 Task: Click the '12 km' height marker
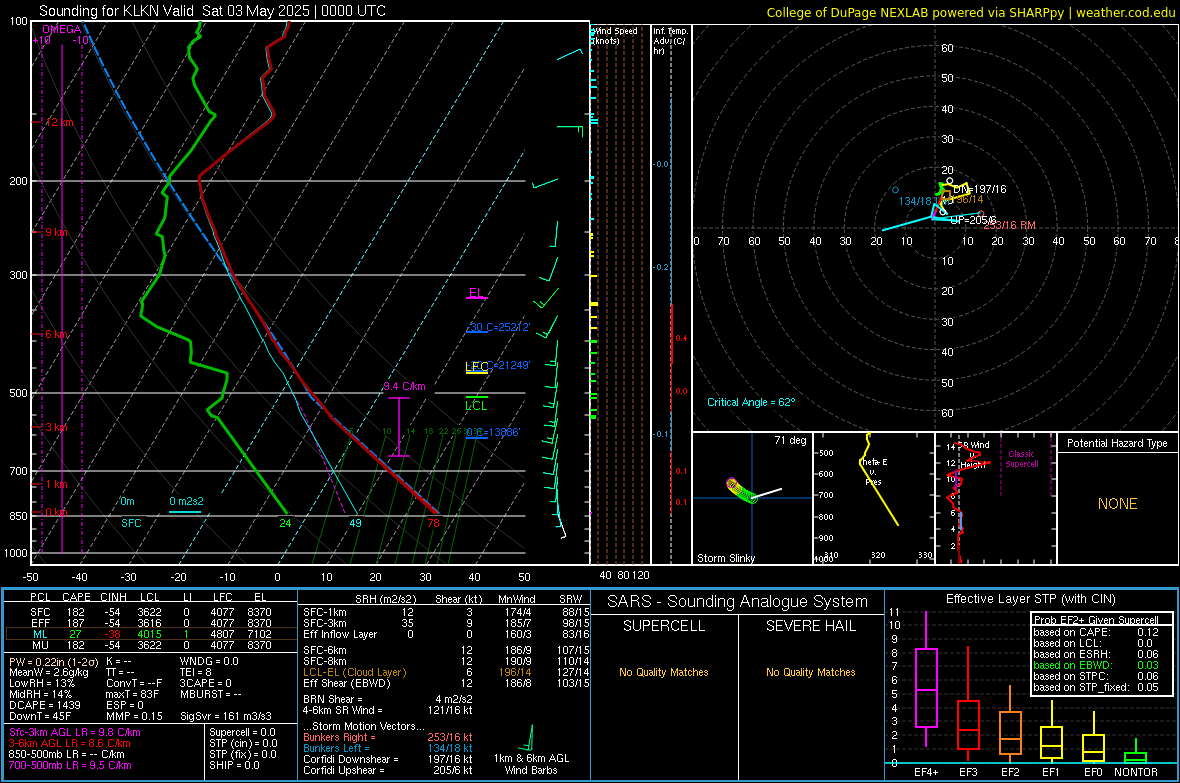[59, 122]
